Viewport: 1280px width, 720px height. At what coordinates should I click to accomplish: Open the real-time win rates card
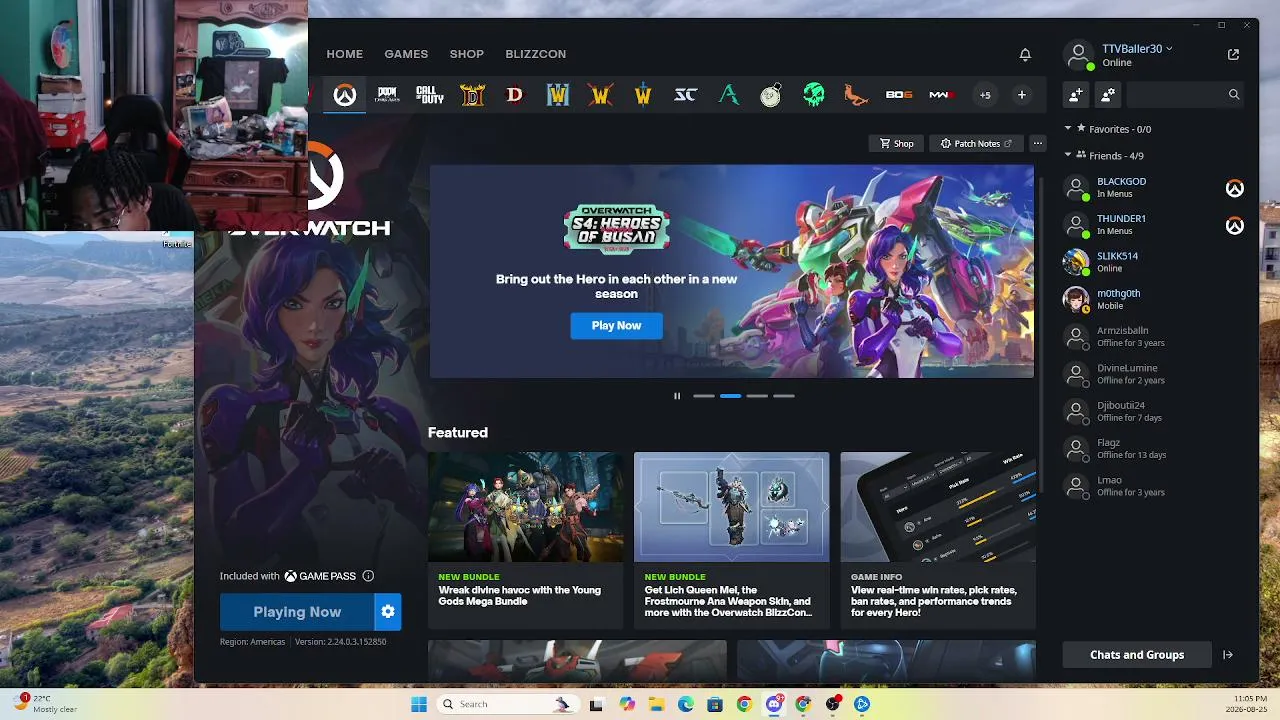[938, 540]
